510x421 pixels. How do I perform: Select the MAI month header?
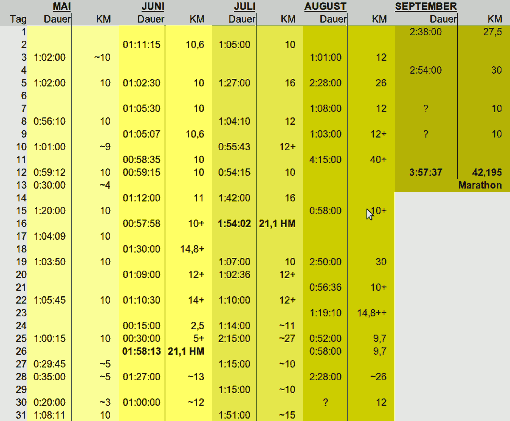[x=62, y=6]
